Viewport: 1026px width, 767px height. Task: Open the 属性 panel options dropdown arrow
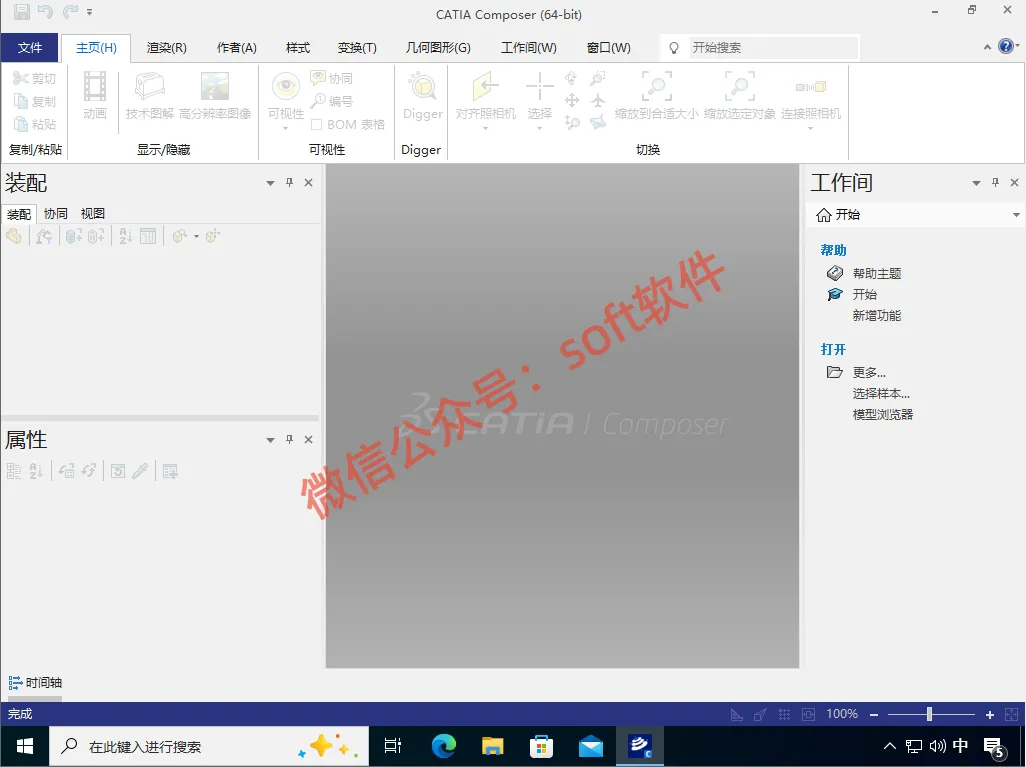tap(270, 440)
